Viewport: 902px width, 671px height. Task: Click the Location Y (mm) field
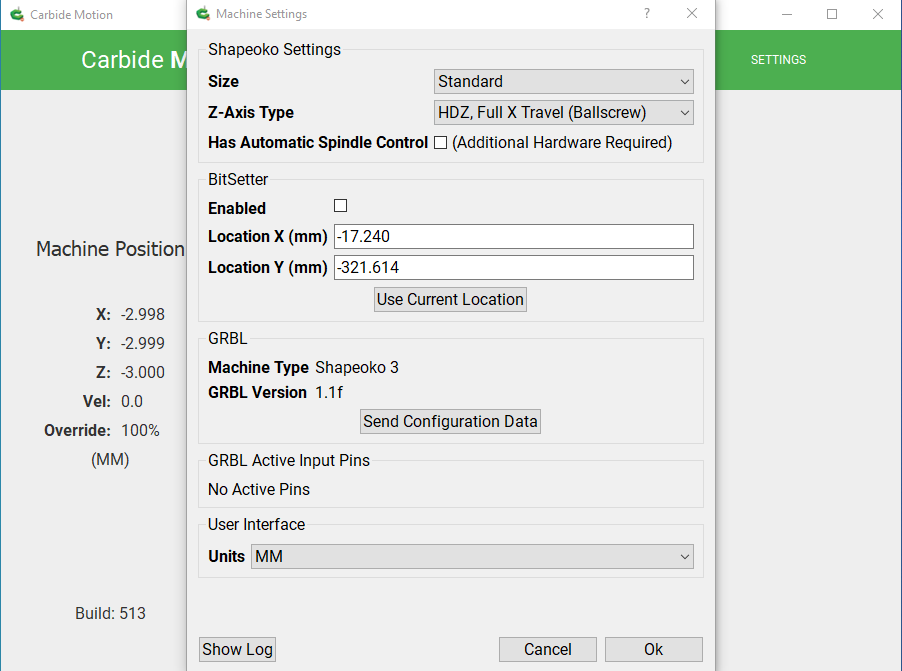point(514,268)
